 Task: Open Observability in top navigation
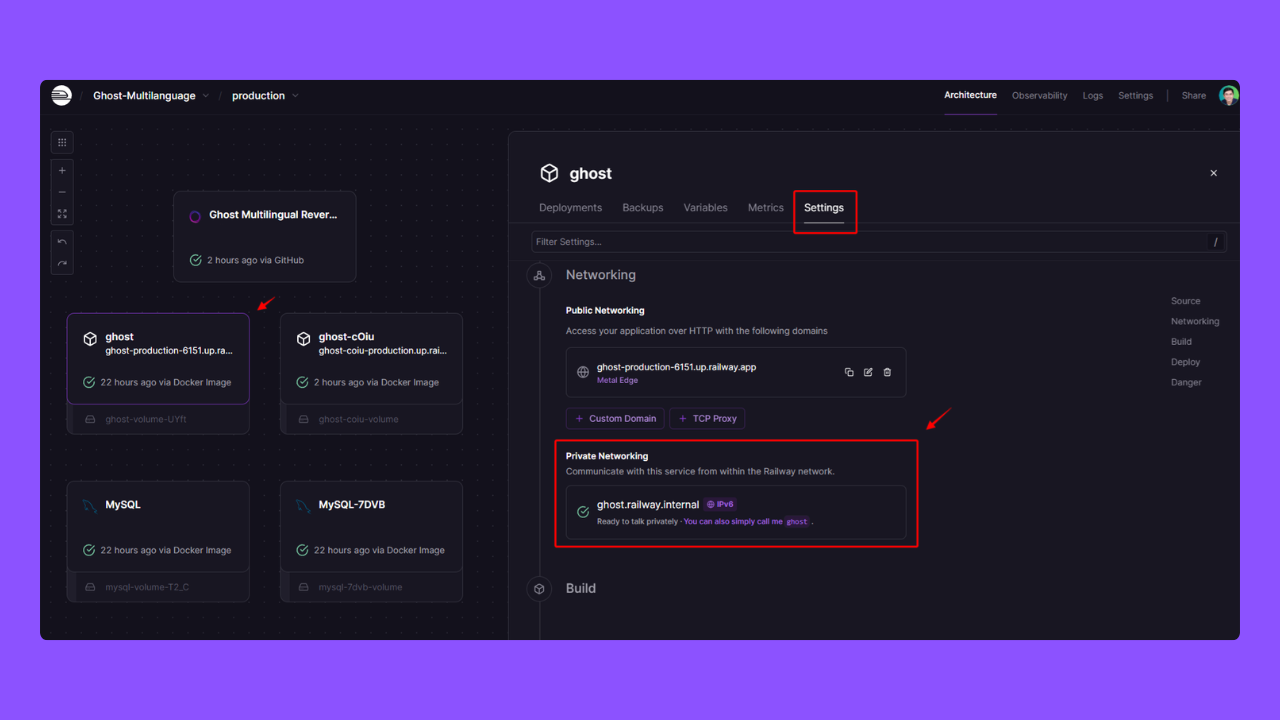[x=1039, y=96]
